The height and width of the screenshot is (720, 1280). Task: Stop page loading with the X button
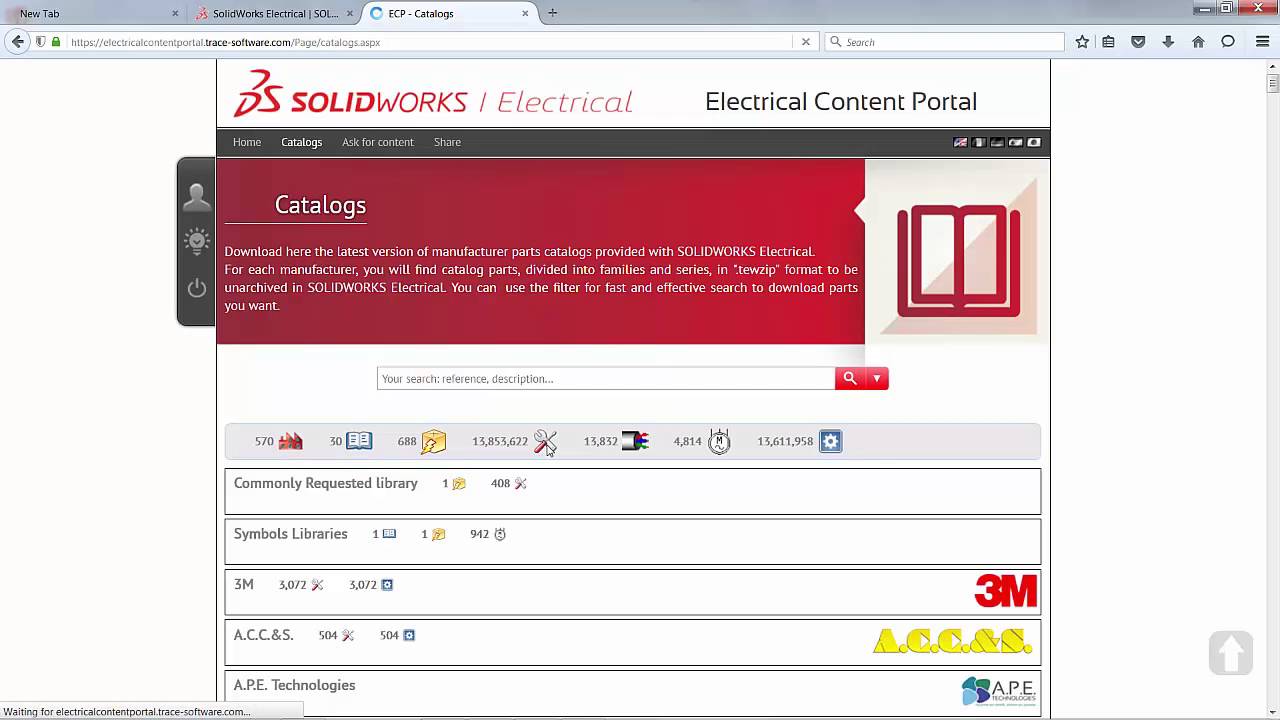click(805, 42)
